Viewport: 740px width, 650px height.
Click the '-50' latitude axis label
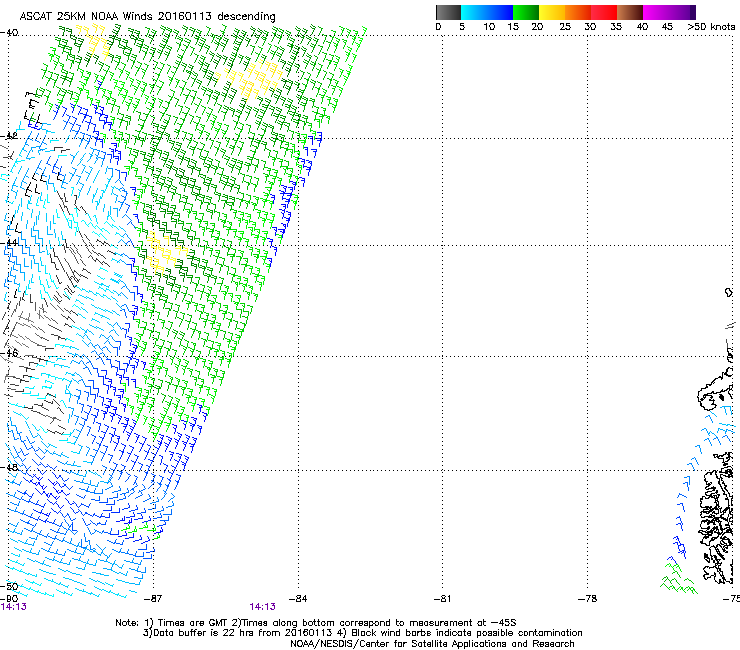(9, 587)
